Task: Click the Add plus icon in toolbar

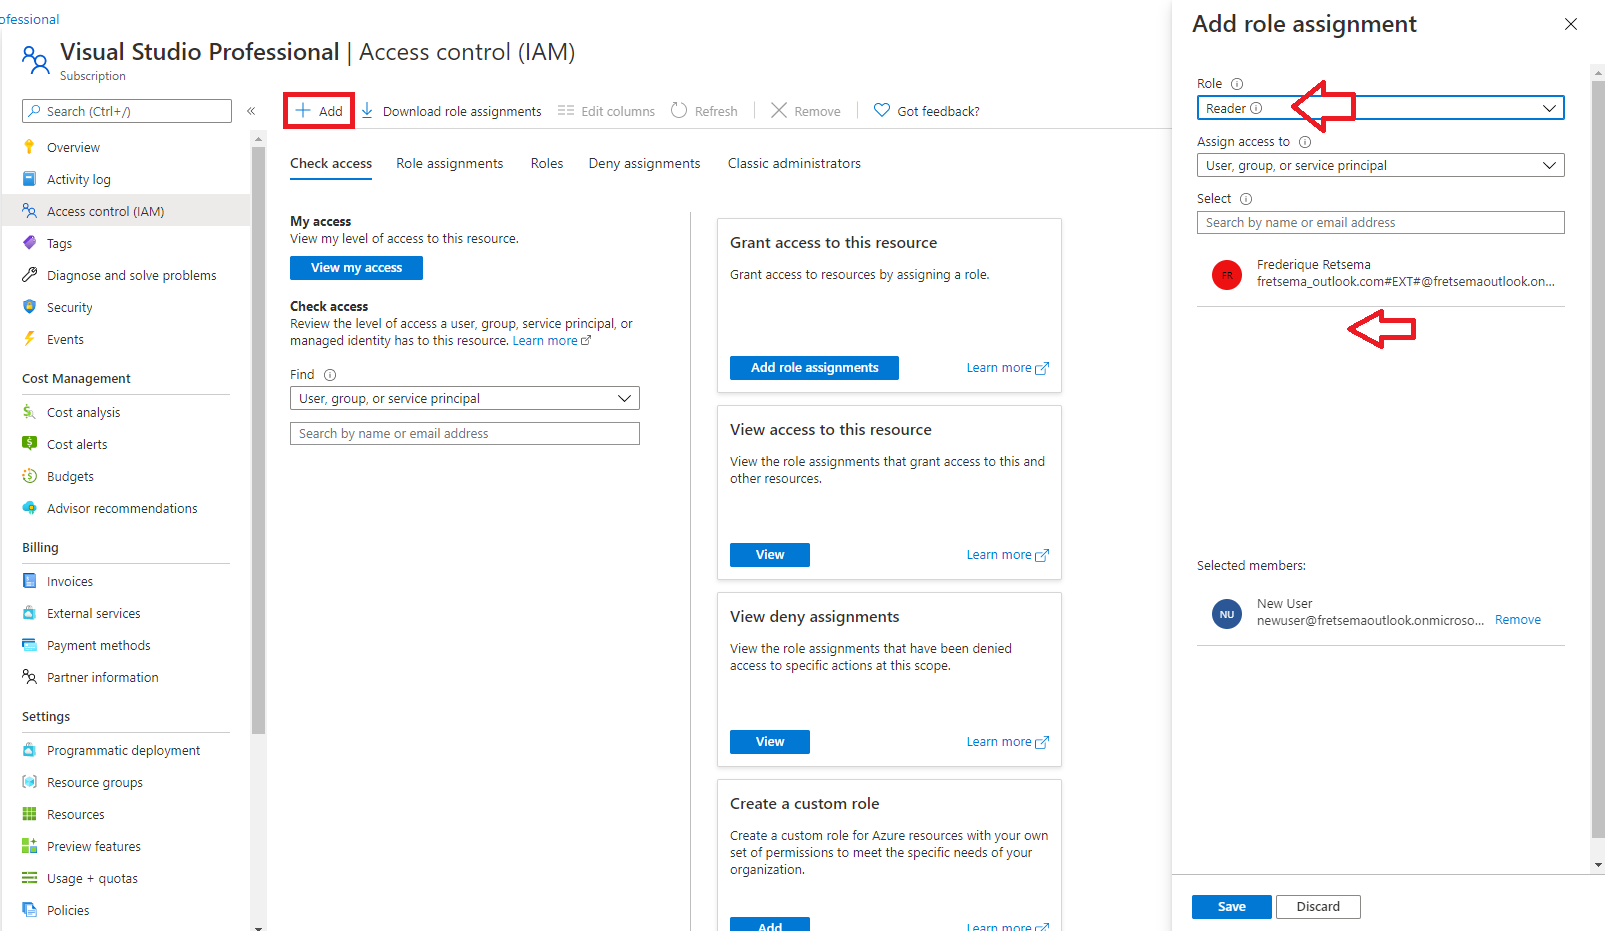Action: [303, 111]
